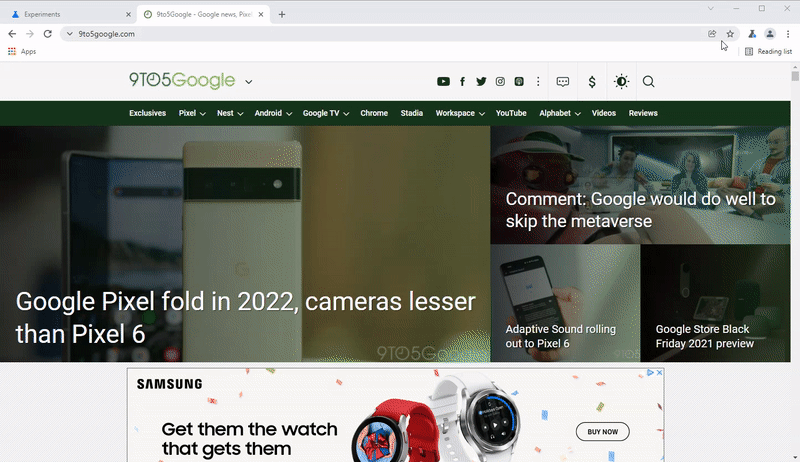
Task: Toggle dark mode with brightness icon
Action: click(x=621, y=82)
